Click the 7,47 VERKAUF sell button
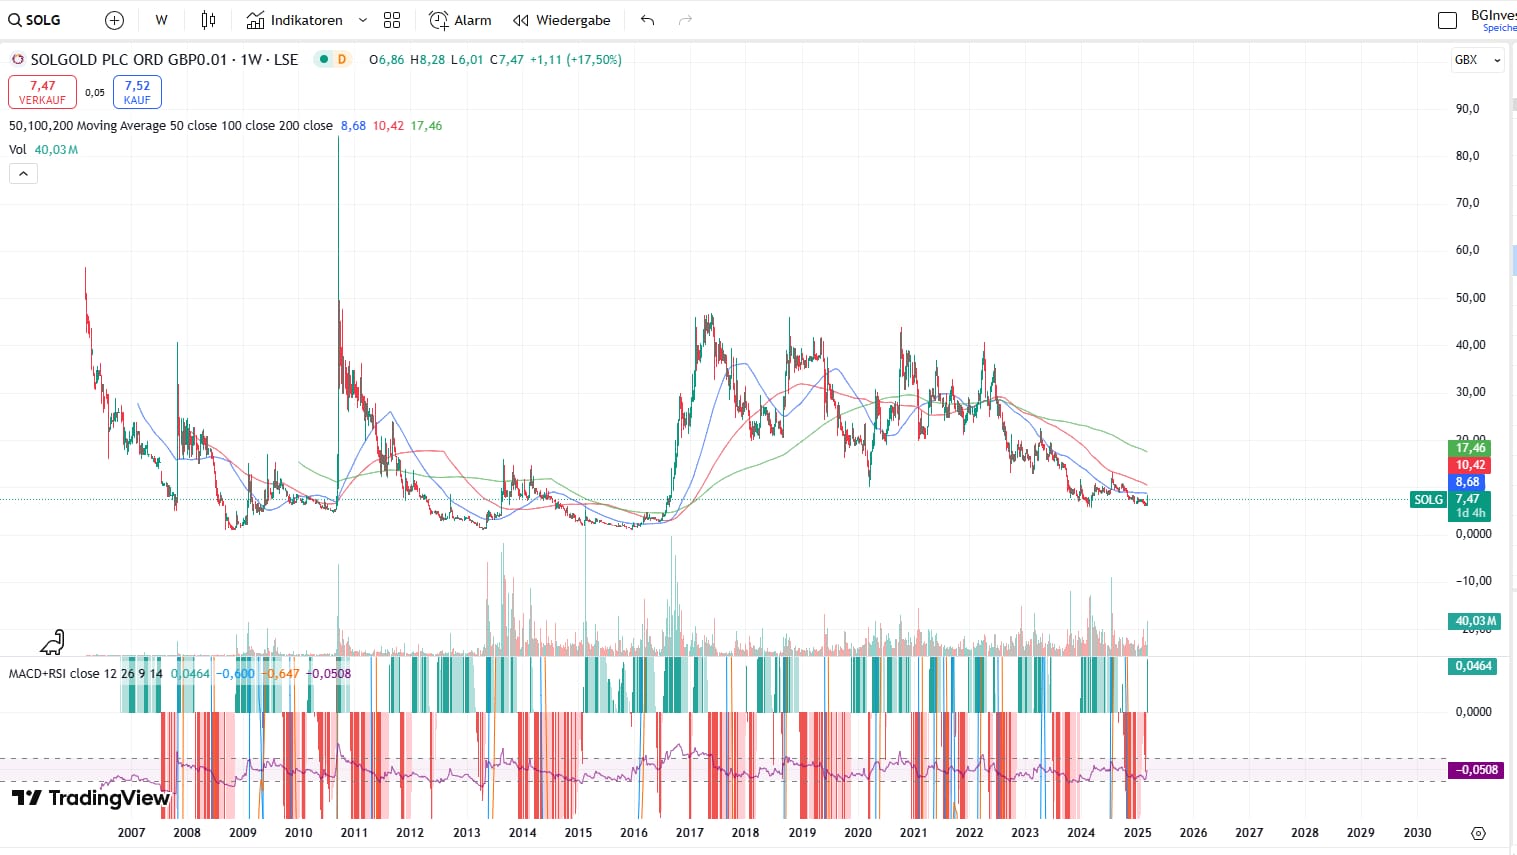The image size is (1517, 855). tap(42, 92)
